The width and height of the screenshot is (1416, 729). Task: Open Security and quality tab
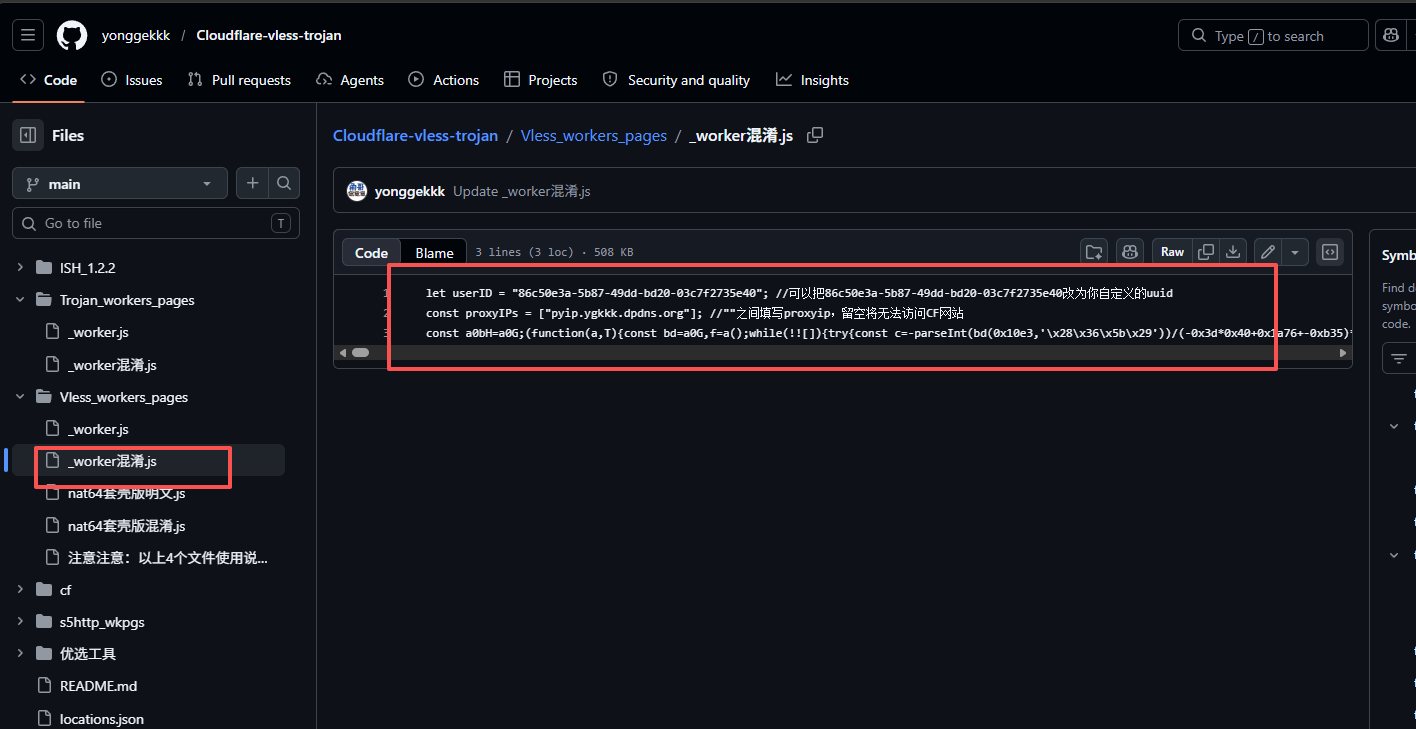(x=676, y=80)
